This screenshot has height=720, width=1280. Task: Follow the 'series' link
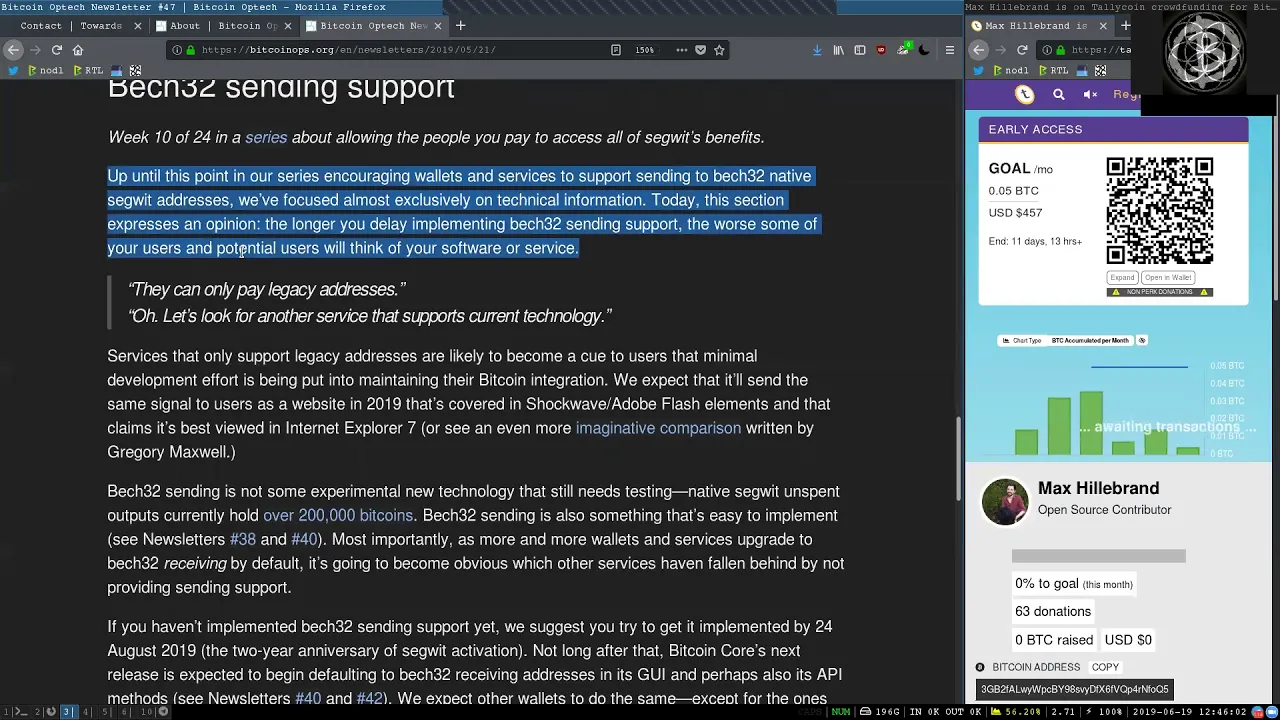266,137
